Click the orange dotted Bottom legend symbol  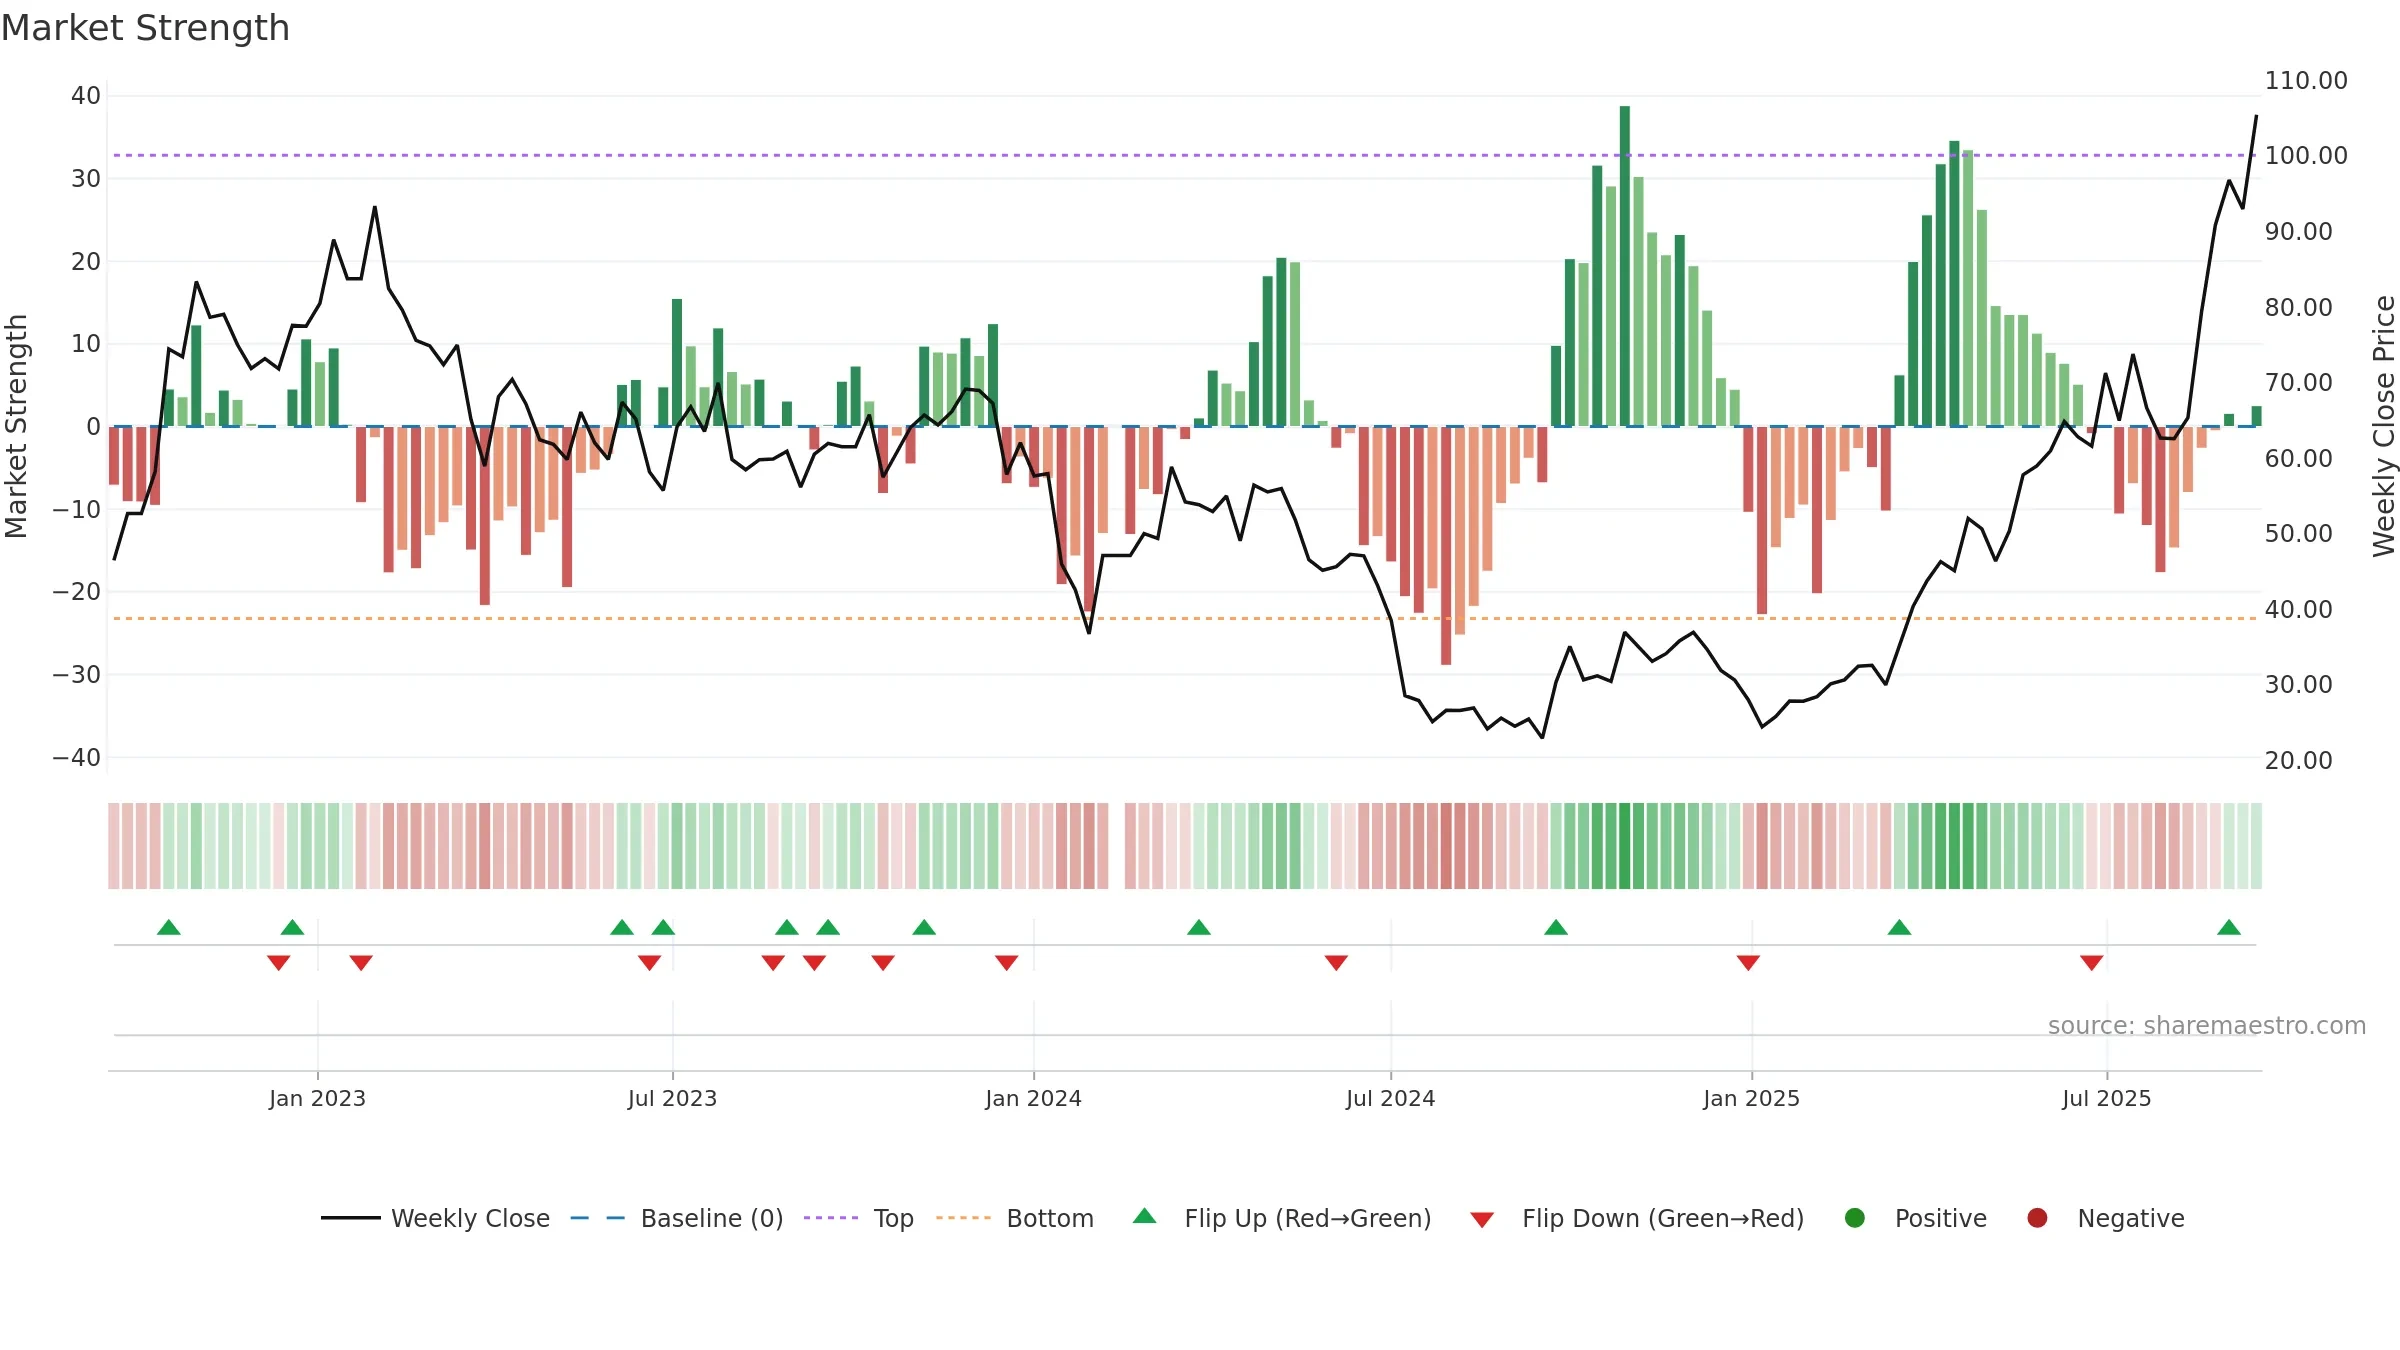pos(963,1218)
